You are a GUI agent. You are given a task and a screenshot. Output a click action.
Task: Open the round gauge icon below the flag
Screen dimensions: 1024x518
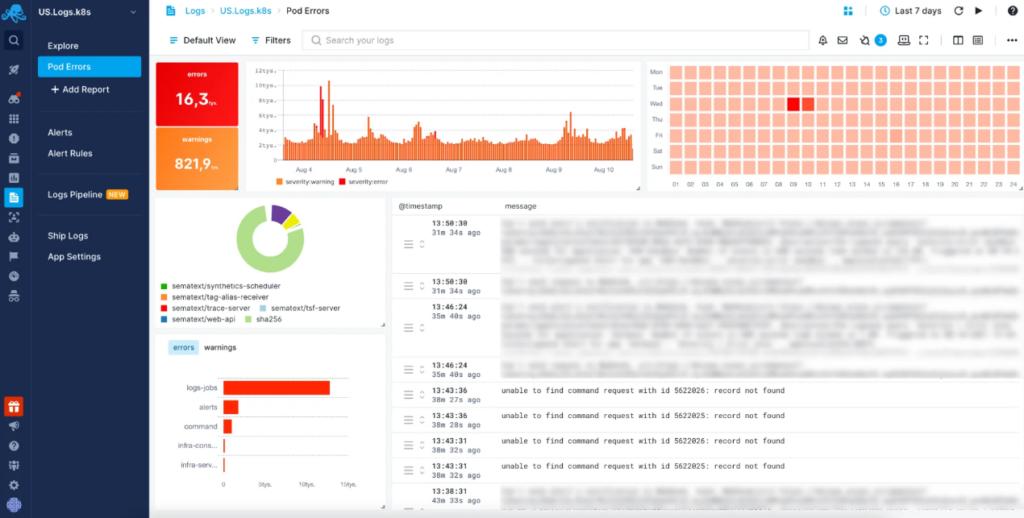coord(14,276)
